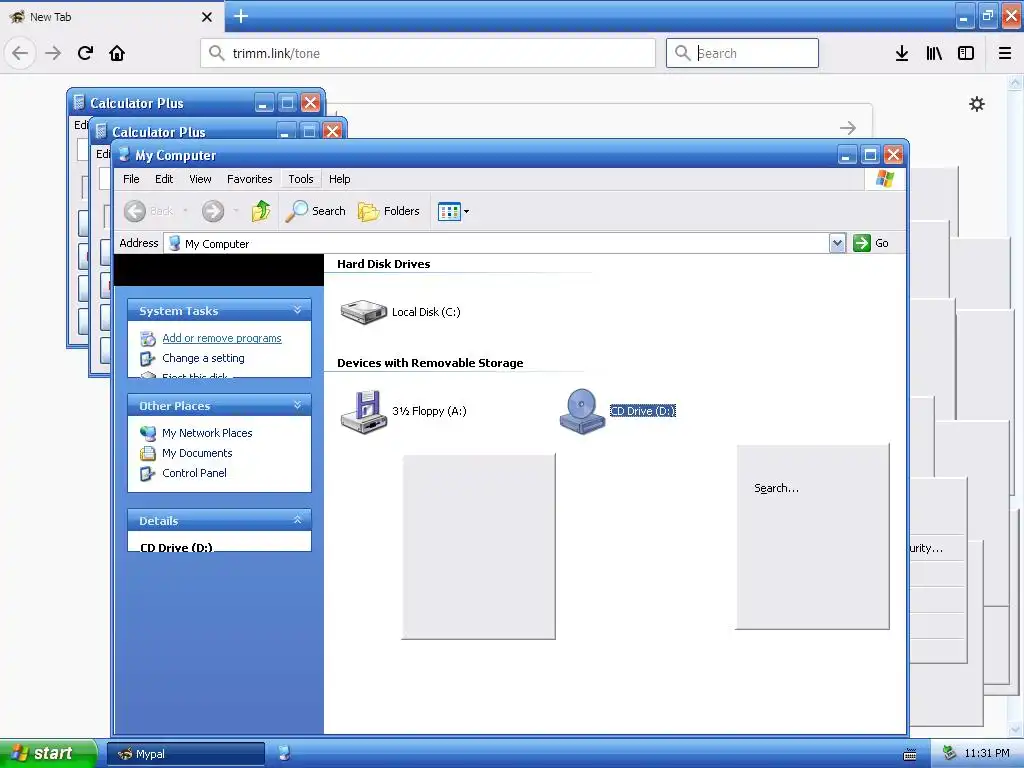Open the Edit menu in My Computer
1024x768 pixels.
pos(164,179)
